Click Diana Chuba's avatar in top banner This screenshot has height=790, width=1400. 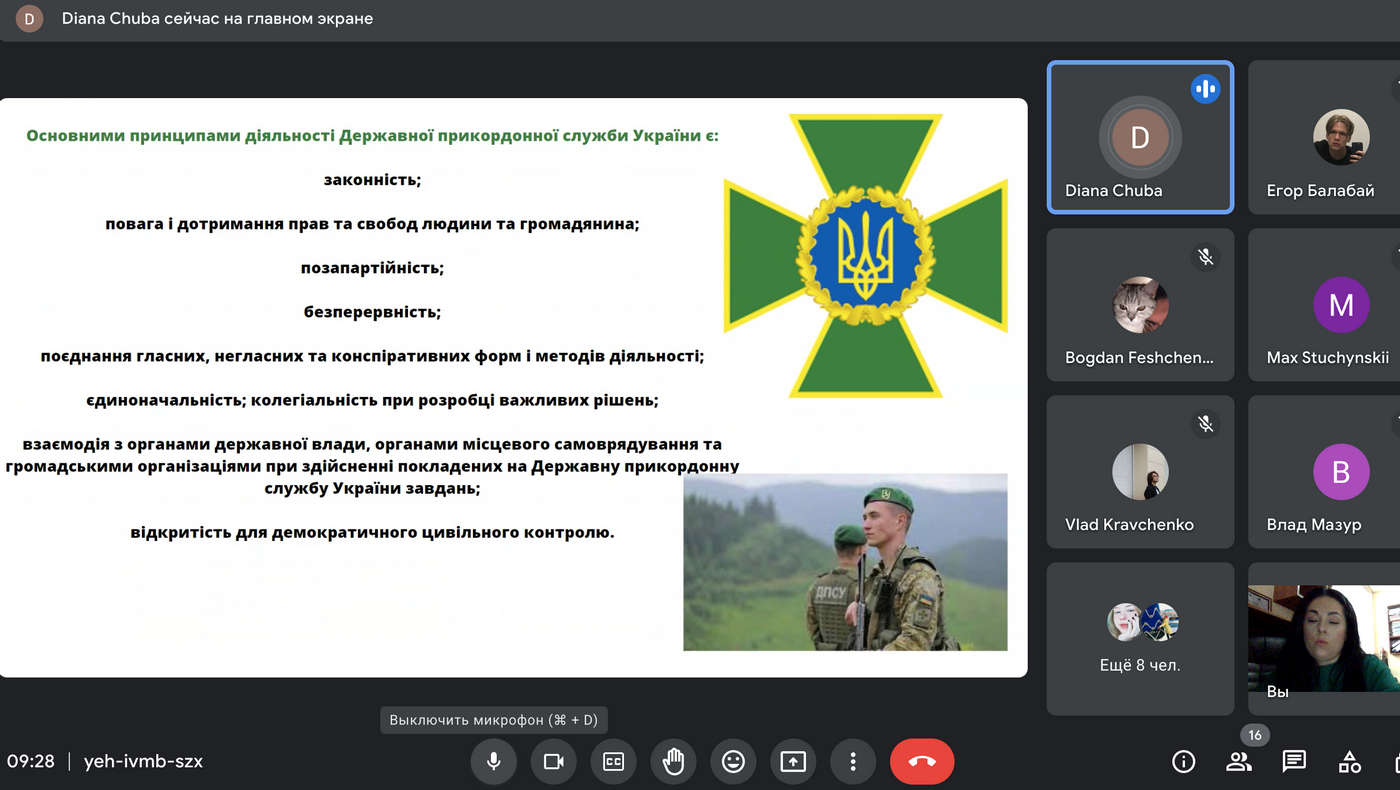pos(30,19)
